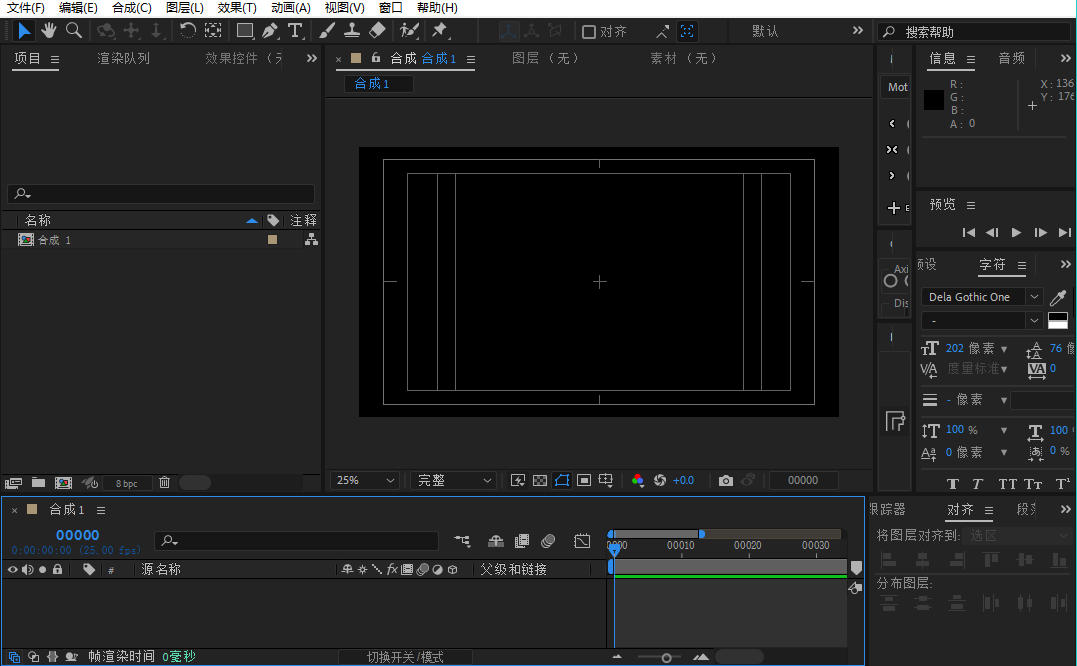Select the Hand tool
The image size is (1077, 666).
[x=49, y=31]
